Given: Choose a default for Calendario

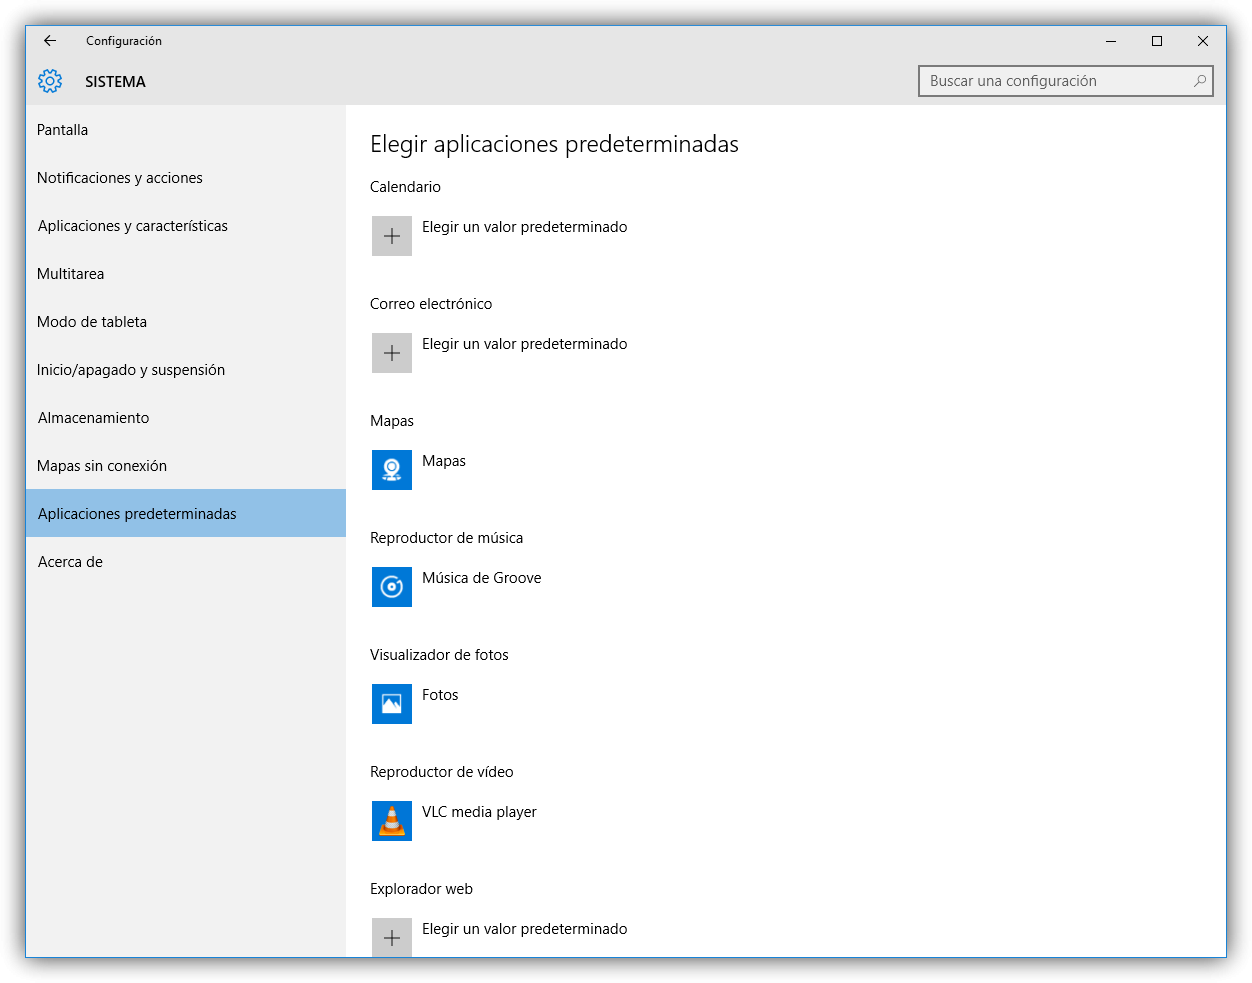Looking at the screenshot, I should [524, 227].
